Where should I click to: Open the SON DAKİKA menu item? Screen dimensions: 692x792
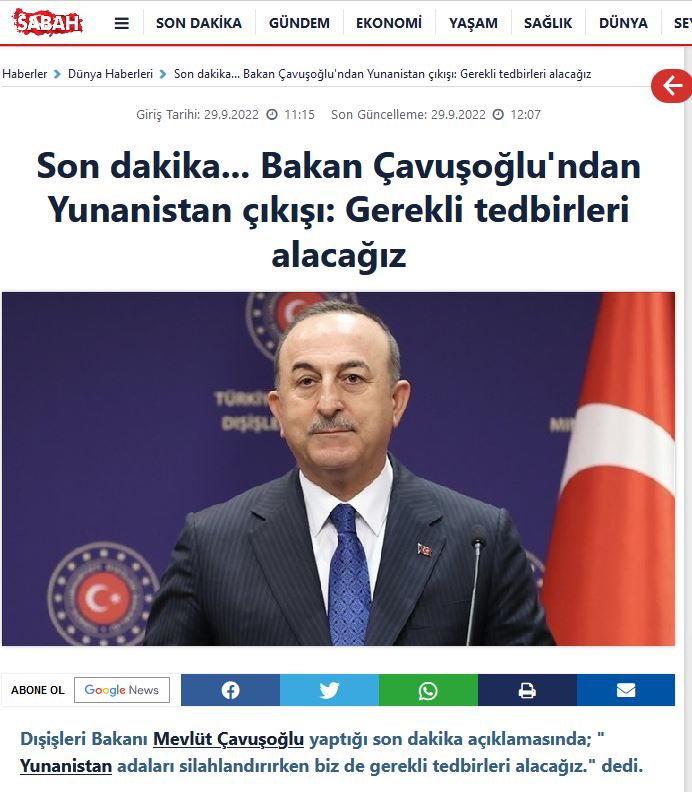(199, 23)
